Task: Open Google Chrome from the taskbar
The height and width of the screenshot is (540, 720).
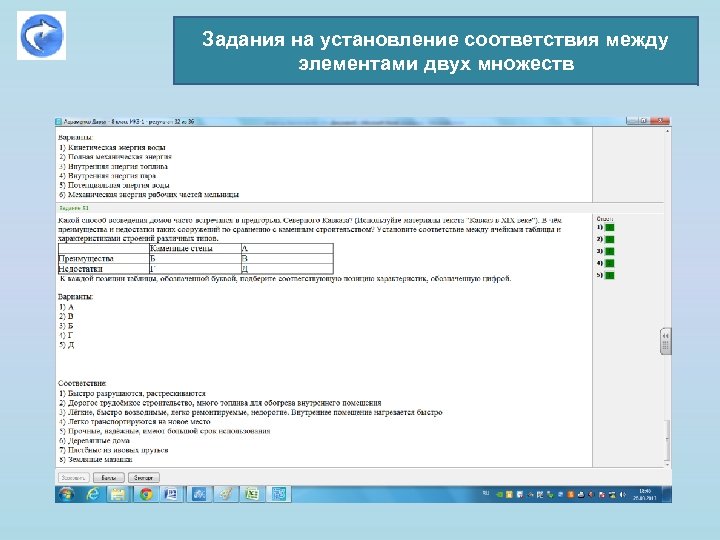Action: point(146,494)
